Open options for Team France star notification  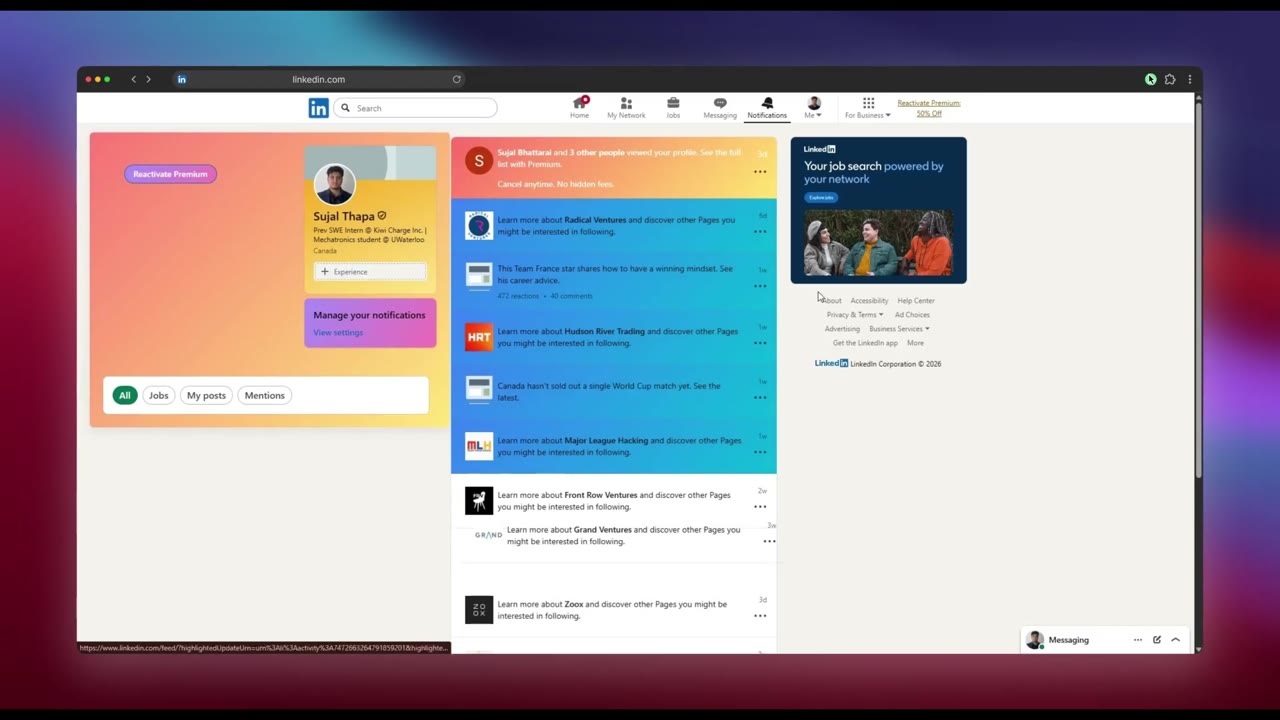point(760,286)
